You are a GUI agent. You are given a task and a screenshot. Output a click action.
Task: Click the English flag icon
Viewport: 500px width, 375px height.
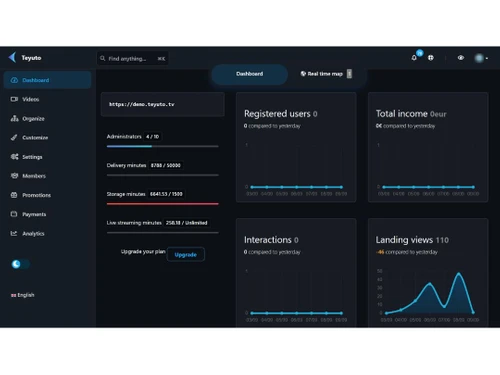(13, 295)
